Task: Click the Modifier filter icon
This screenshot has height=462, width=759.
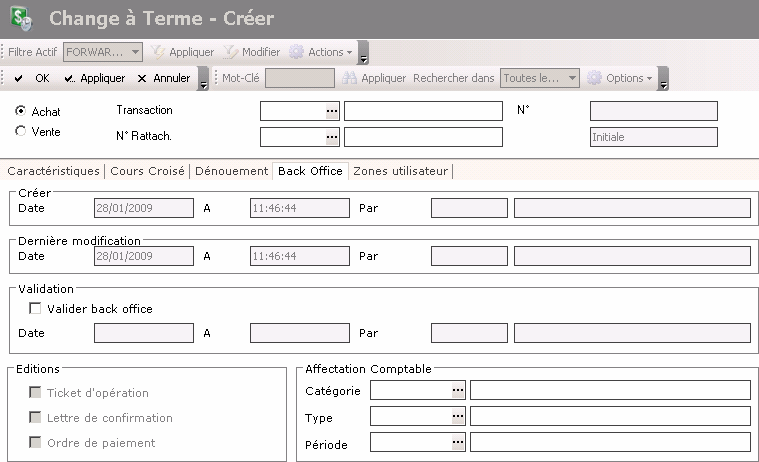Action: pos(231,52)
